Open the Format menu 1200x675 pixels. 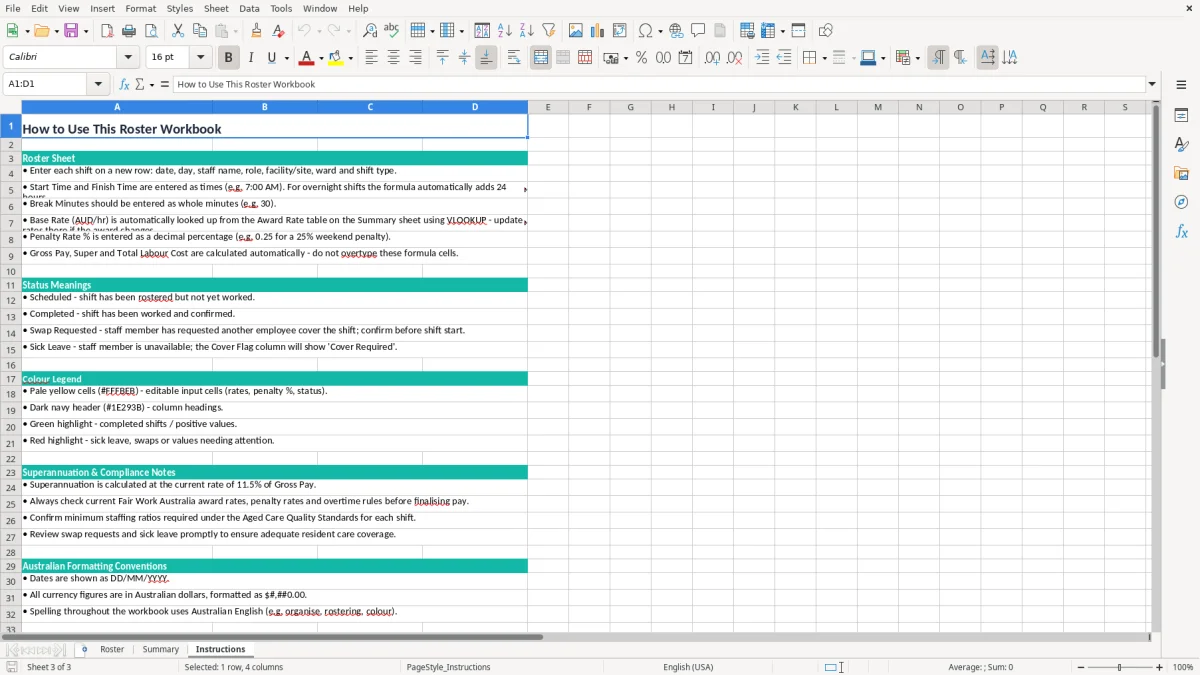click(x=141, y=8)
